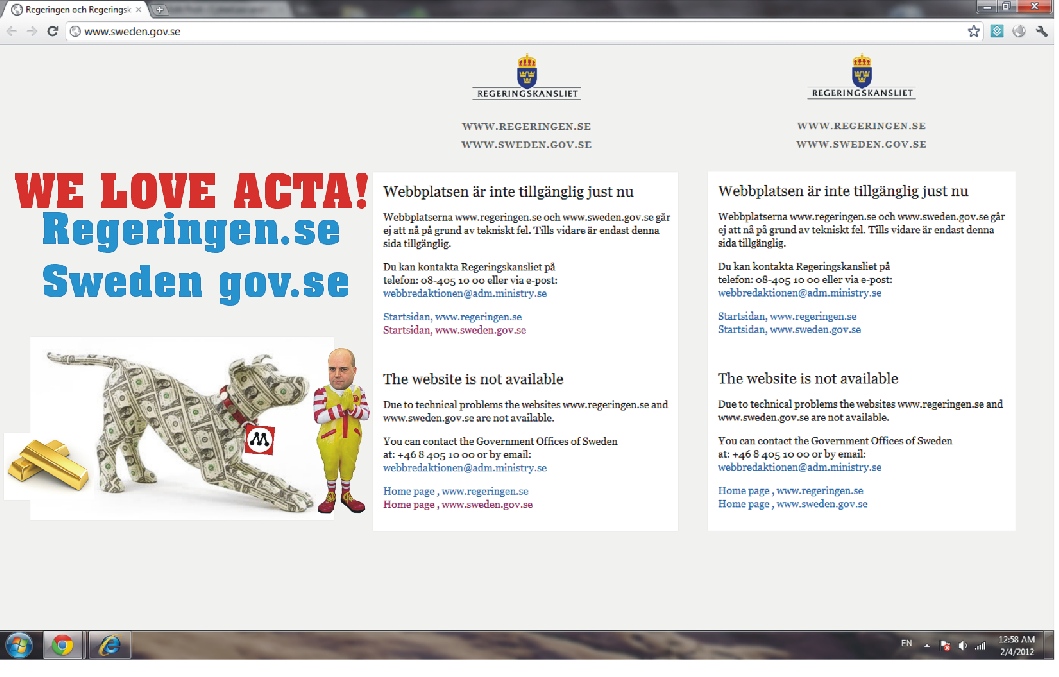
Task: Open right Startsidan, www.sweden.gov.se link
Action: click(790, 329)
